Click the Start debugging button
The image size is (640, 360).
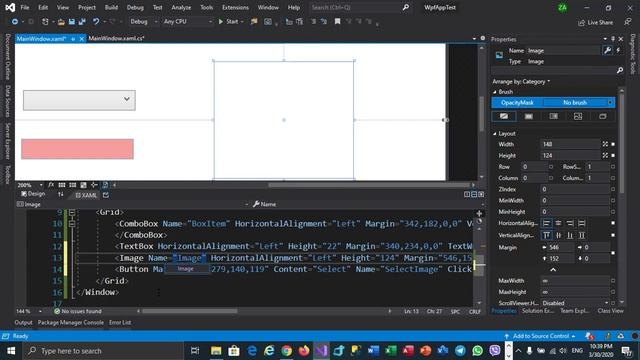pos(231,22)
